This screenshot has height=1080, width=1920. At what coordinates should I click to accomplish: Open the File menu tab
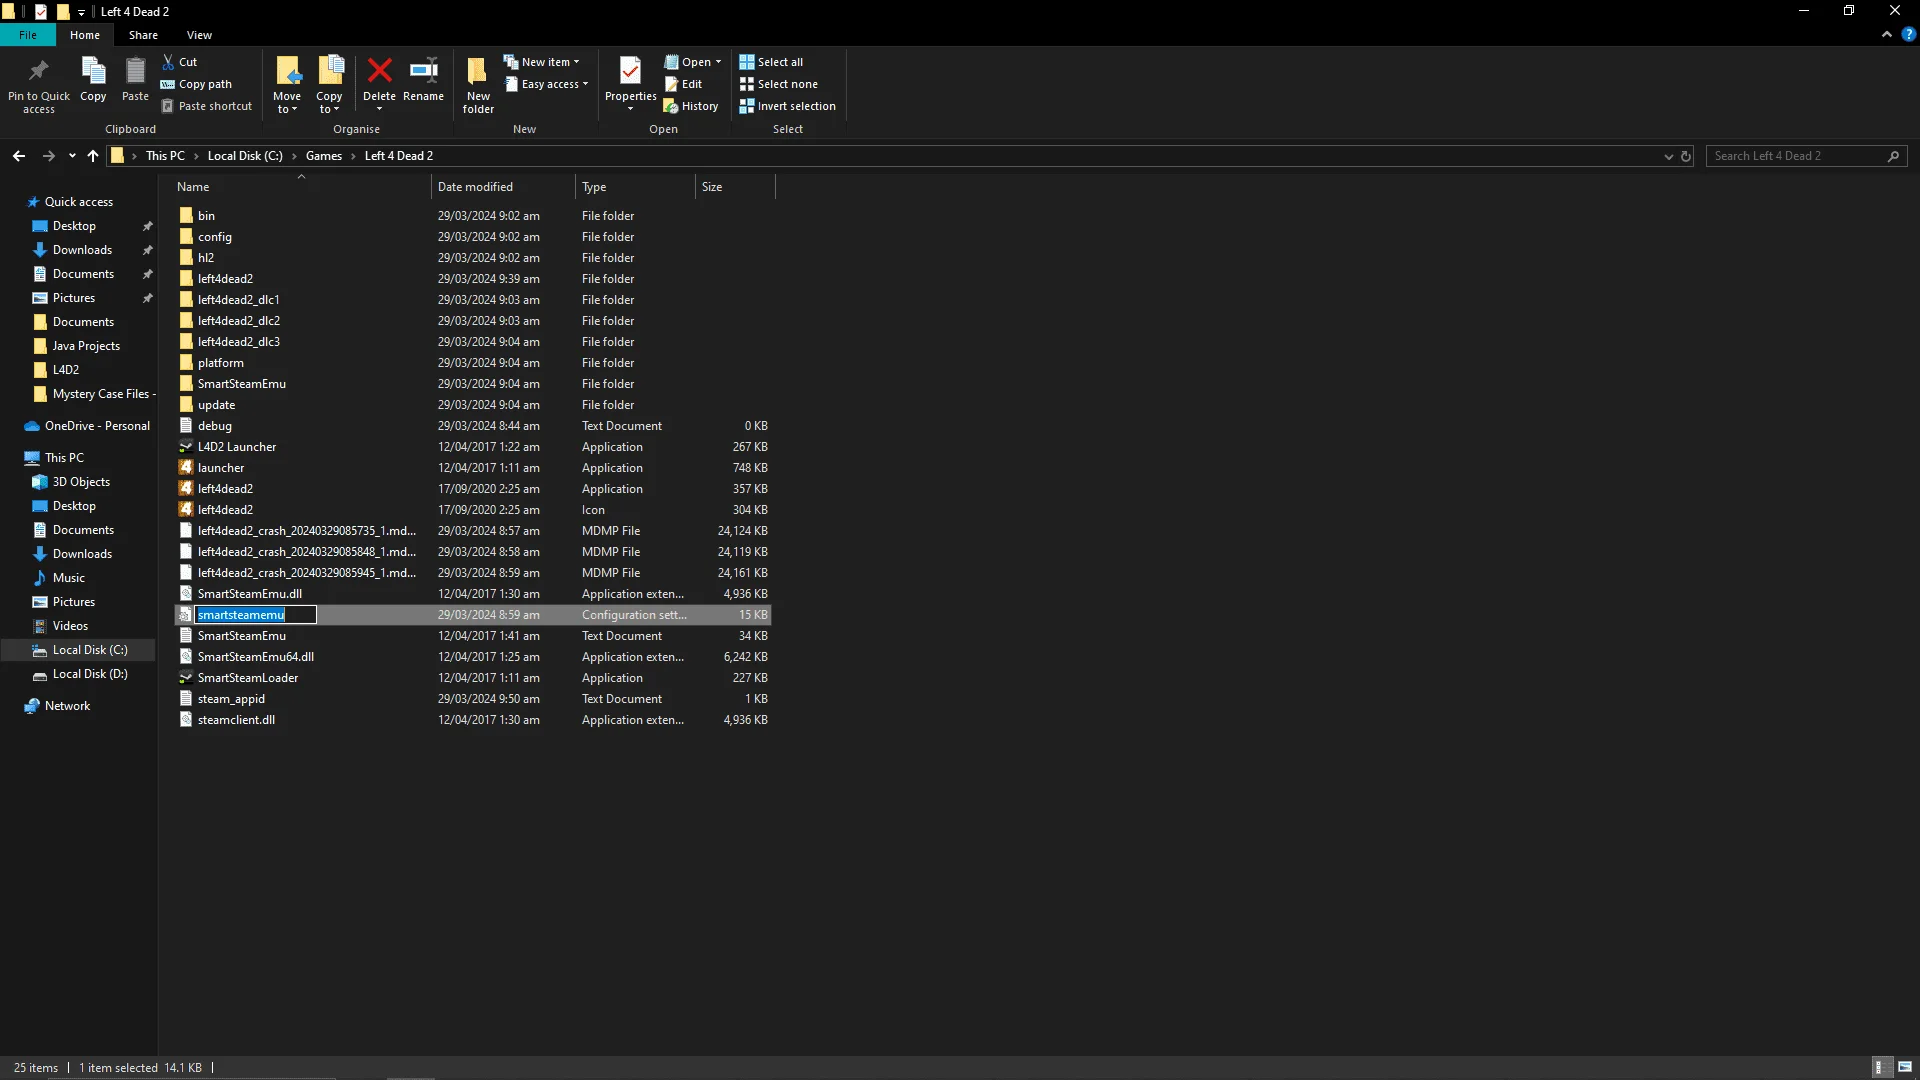[28, 35]
